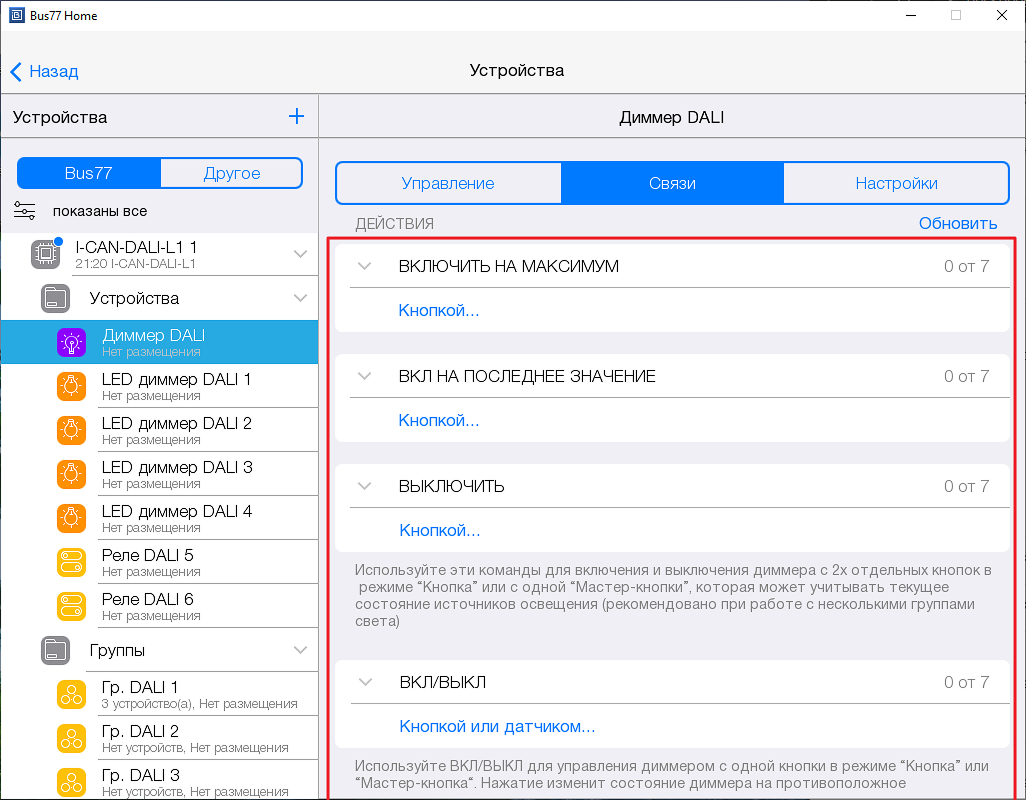This screenshot has height=800, width=1026.
Task: Select the Диммер DALI tree row
Action: (x=160, y=342)
